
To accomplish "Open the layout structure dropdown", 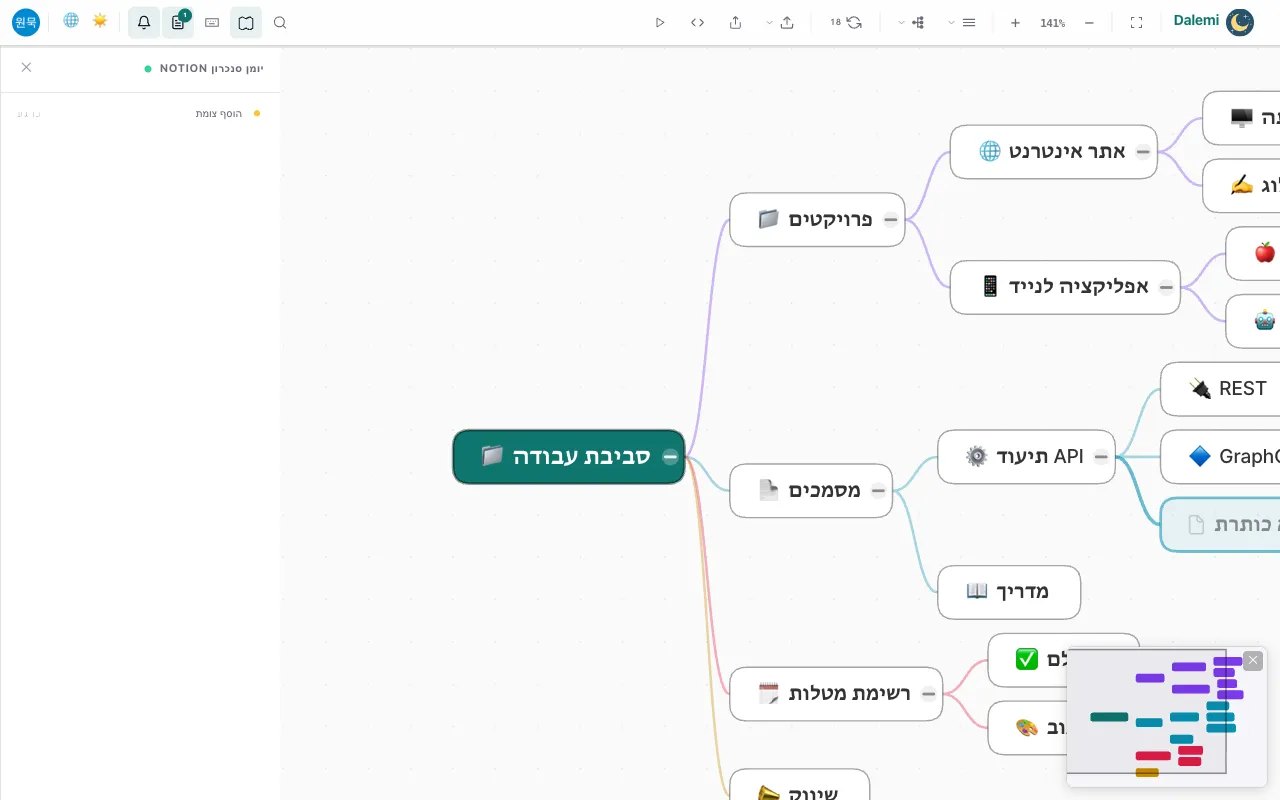I will [x=911, y=22].
